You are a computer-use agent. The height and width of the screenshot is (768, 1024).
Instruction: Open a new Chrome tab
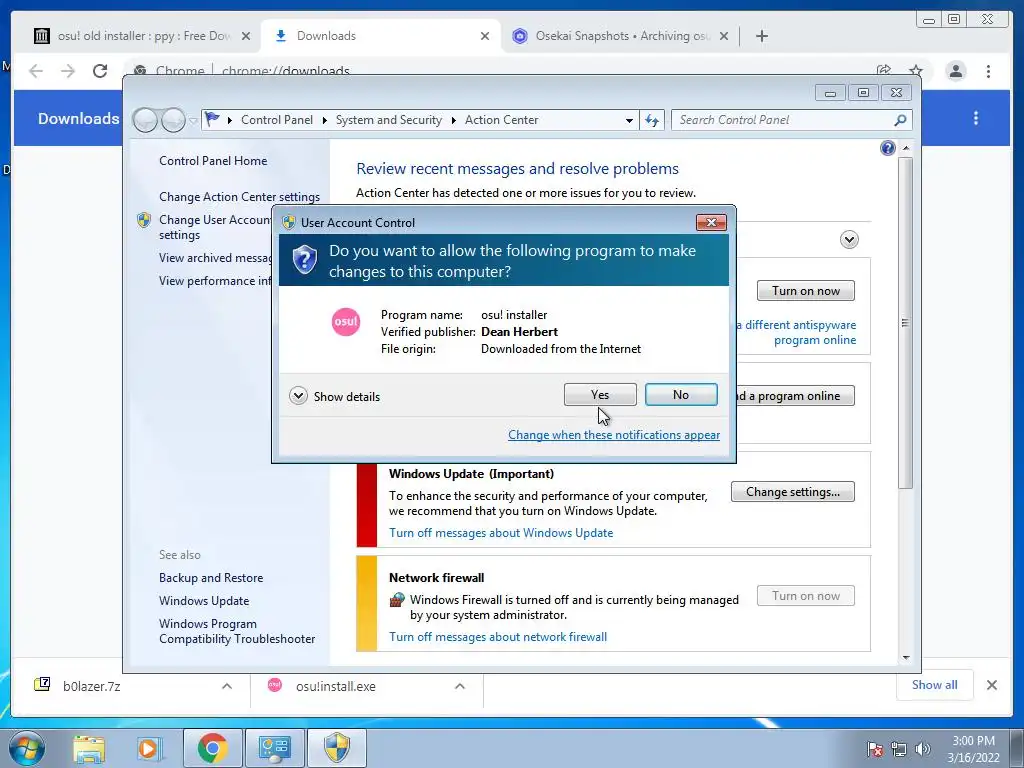(761, 36)
